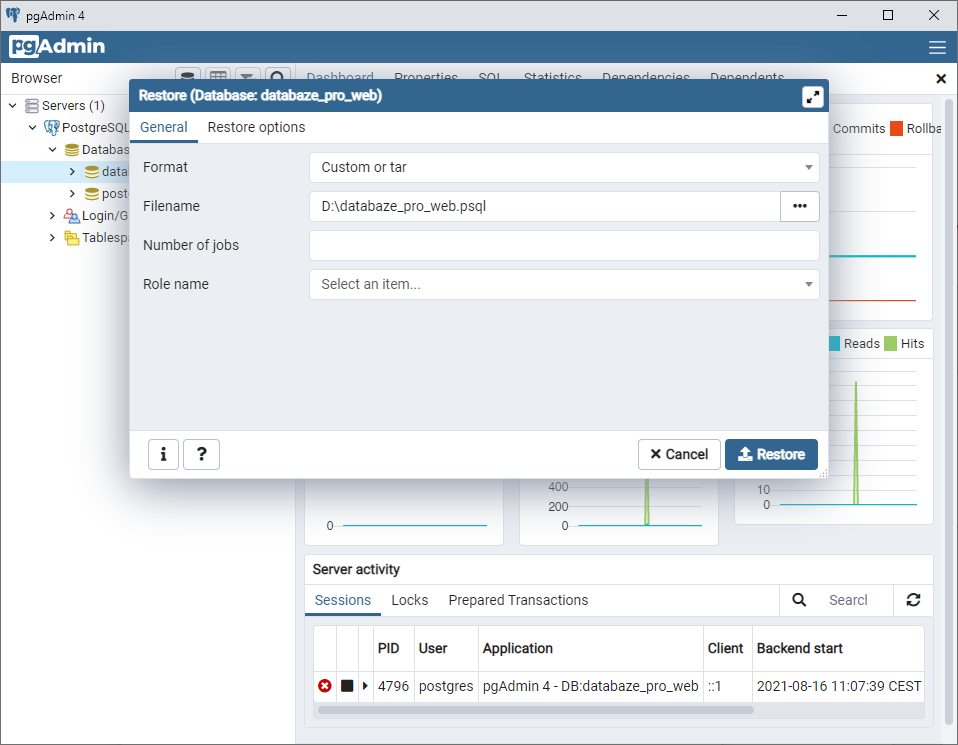Click the filter icon in the browser toolbar
The height and width of the screenshot is (745, 958).
coord(247,77)
